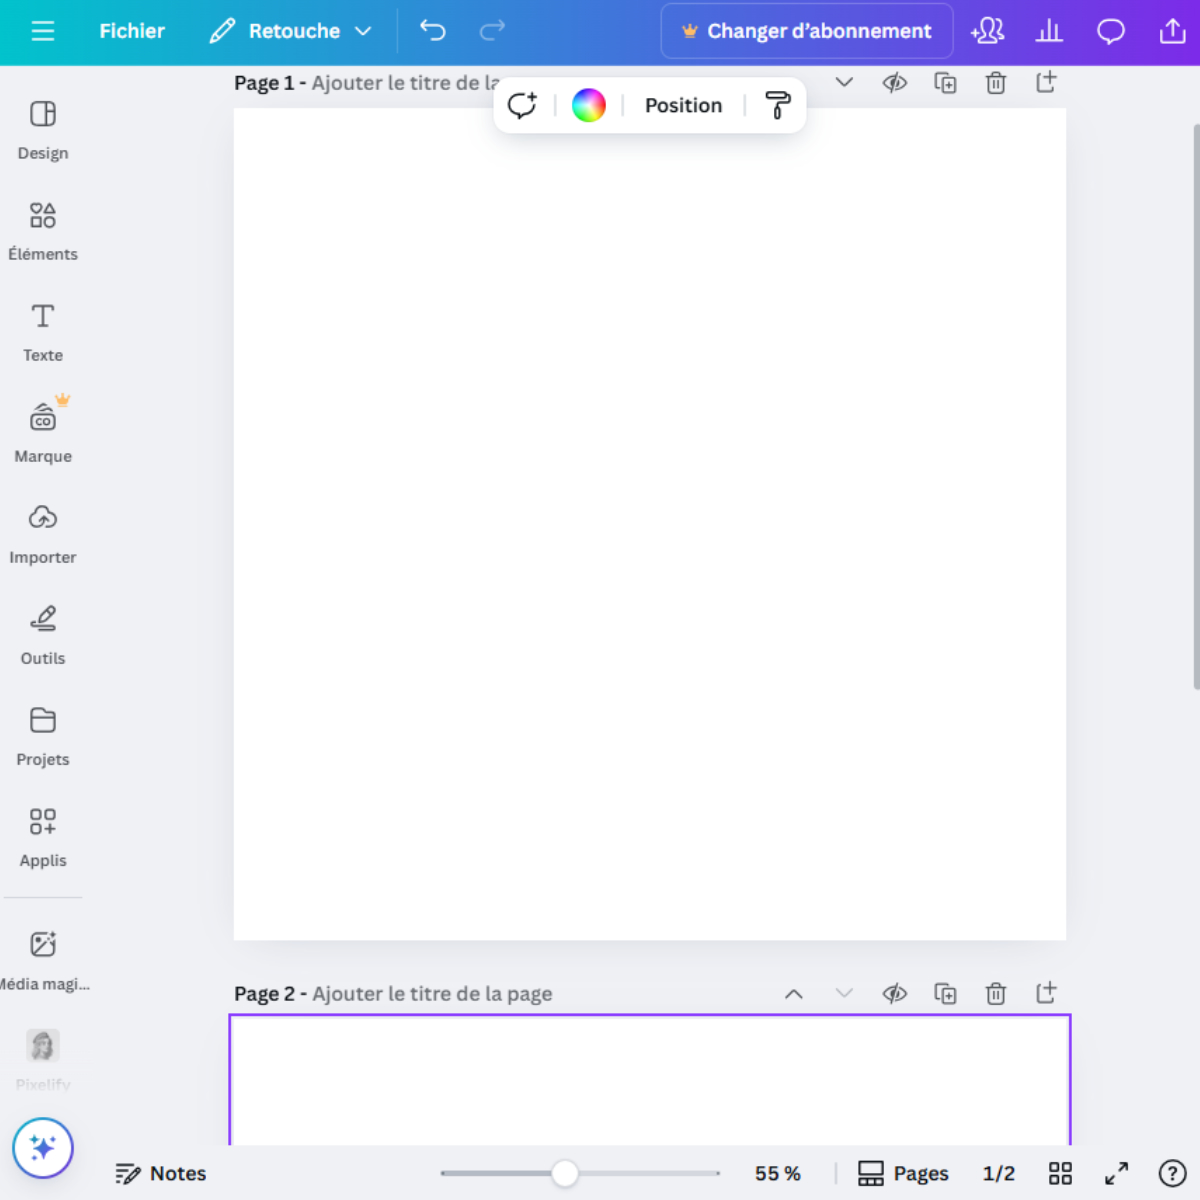Open the hamburger main menu
1200x1200 pixels.
42,31
